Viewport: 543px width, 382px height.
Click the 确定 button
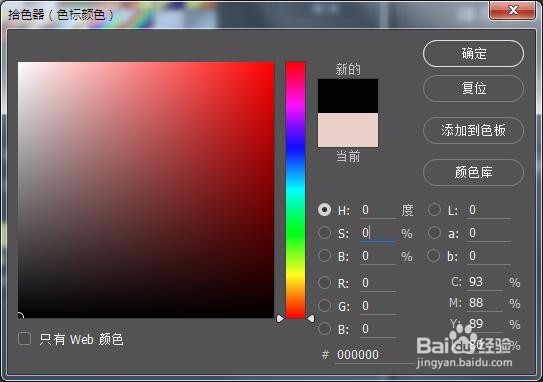pos(473,54)
